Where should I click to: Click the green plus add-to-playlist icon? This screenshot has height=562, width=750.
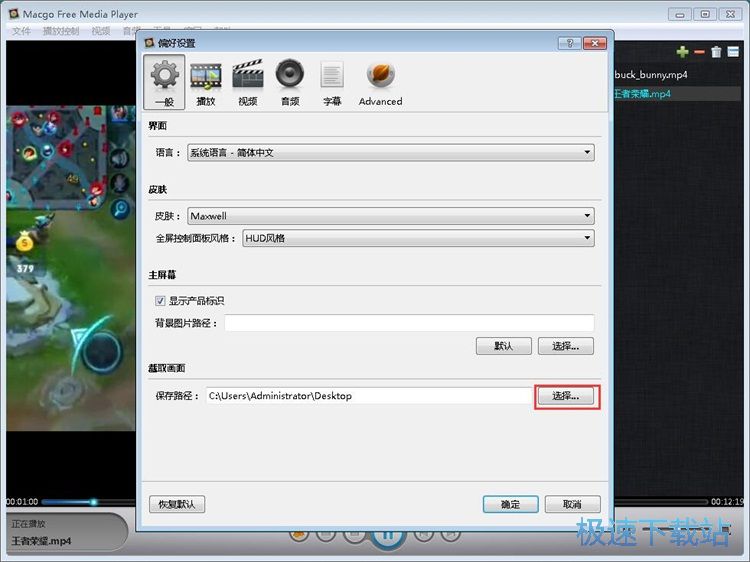(683, 52)
